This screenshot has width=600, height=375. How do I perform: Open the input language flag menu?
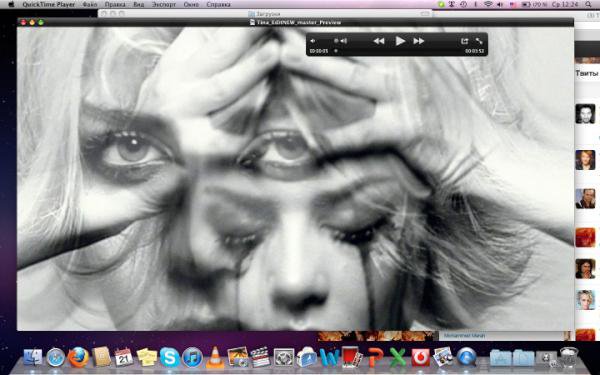pos(513,5)
